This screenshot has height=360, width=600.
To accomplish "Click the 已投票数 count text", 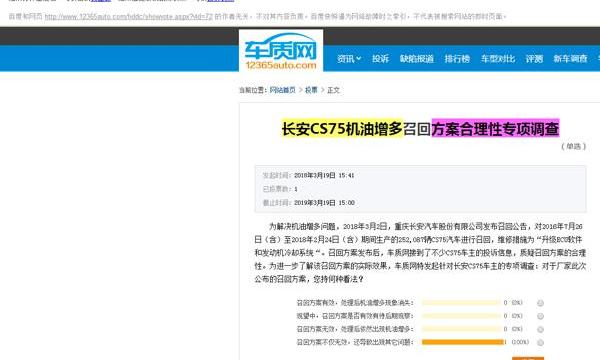I will click(280, 189).
